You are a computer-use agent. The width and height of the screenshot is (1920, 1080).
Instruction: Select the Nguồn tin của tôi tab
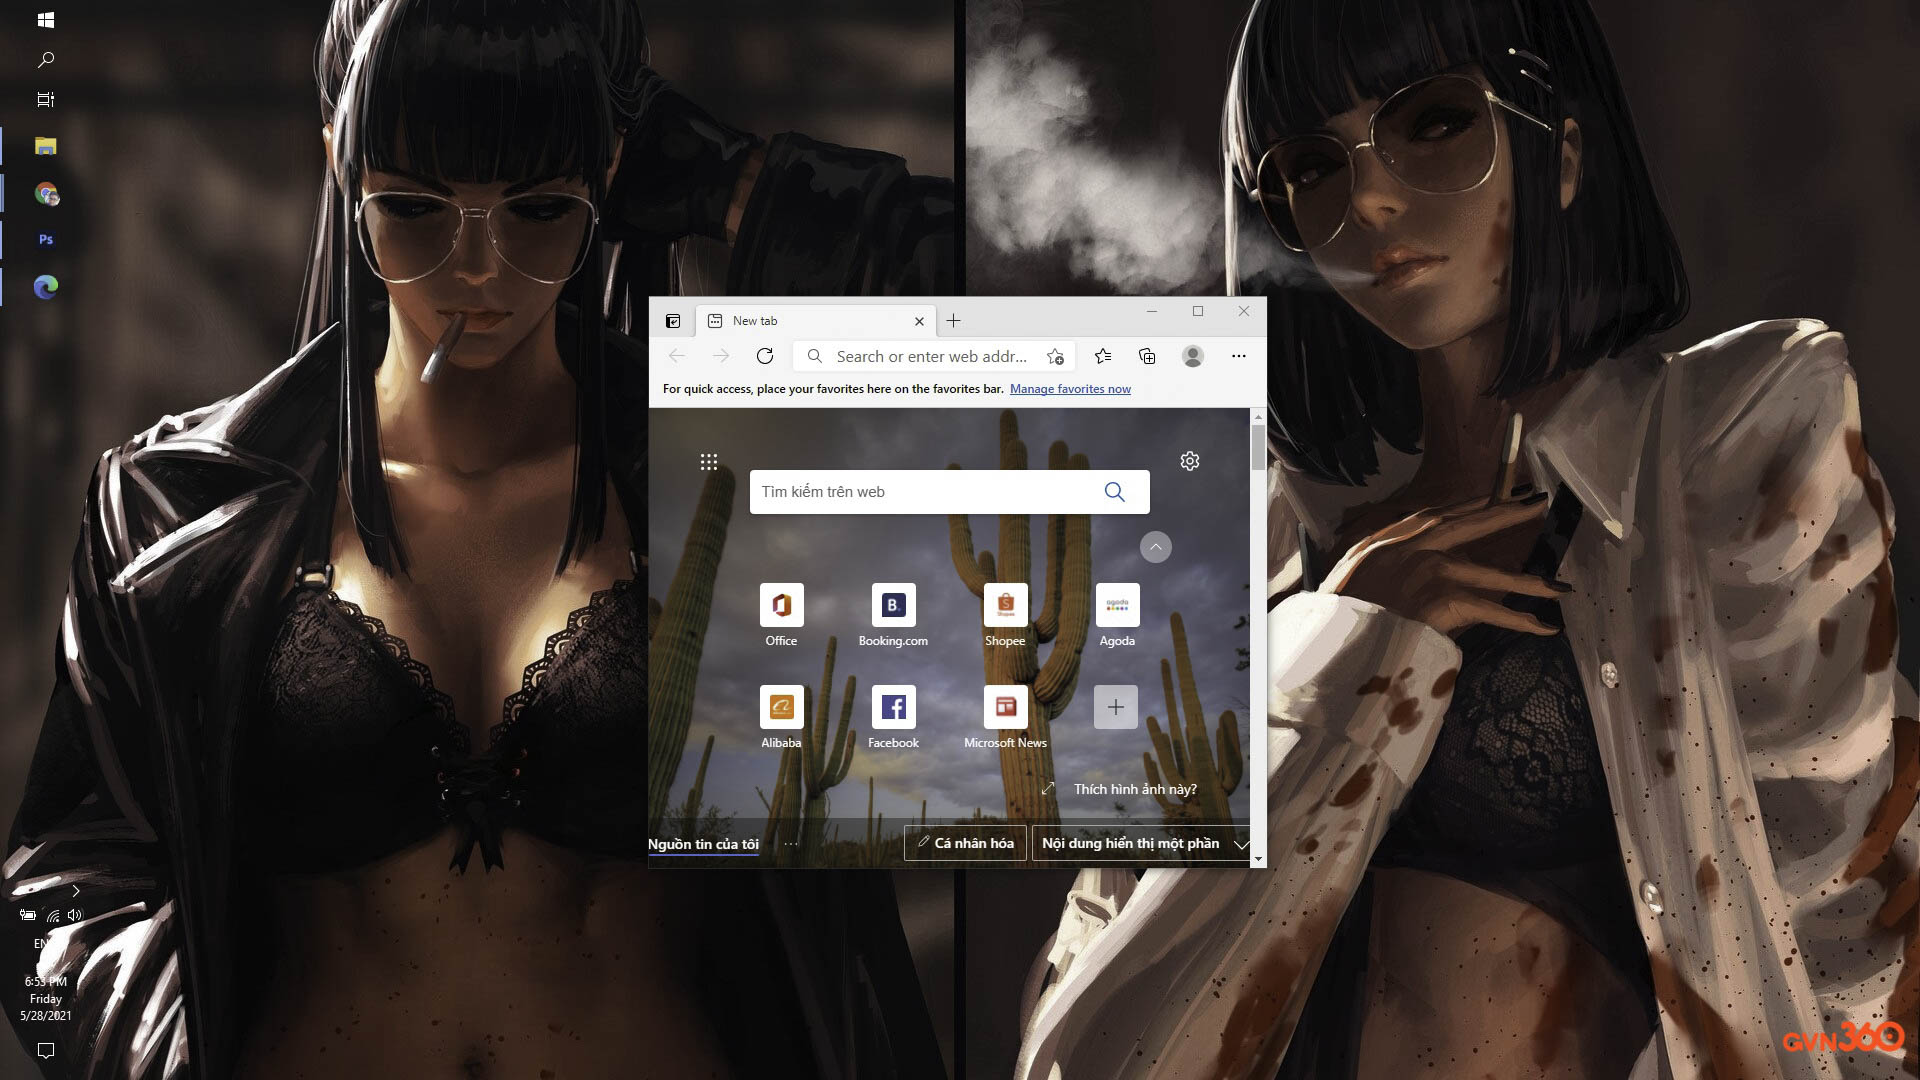point(704,844)
